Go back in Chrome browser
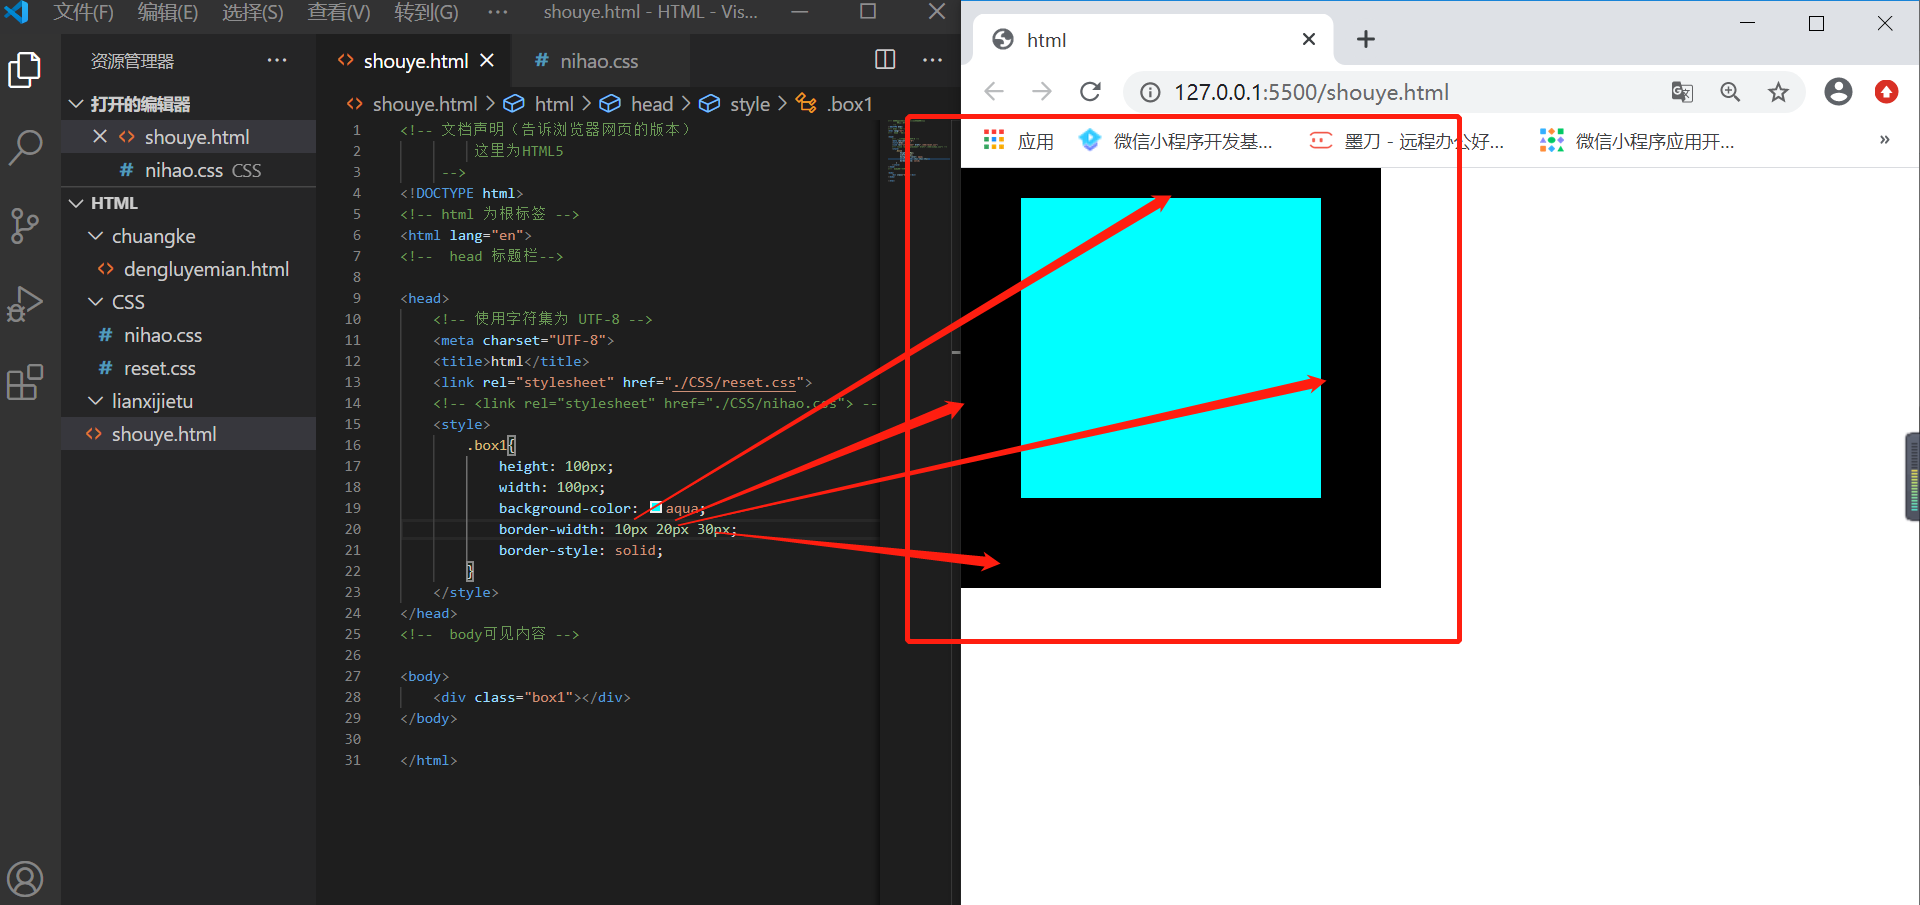The height and width of the screenshot is (905, 1920). [x=993, y=92]
